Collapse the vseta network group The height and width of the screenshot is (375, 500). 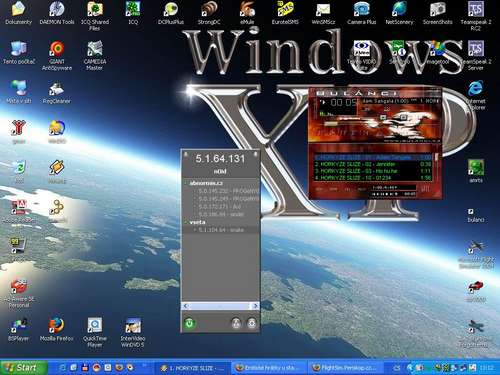click(186, 222)
